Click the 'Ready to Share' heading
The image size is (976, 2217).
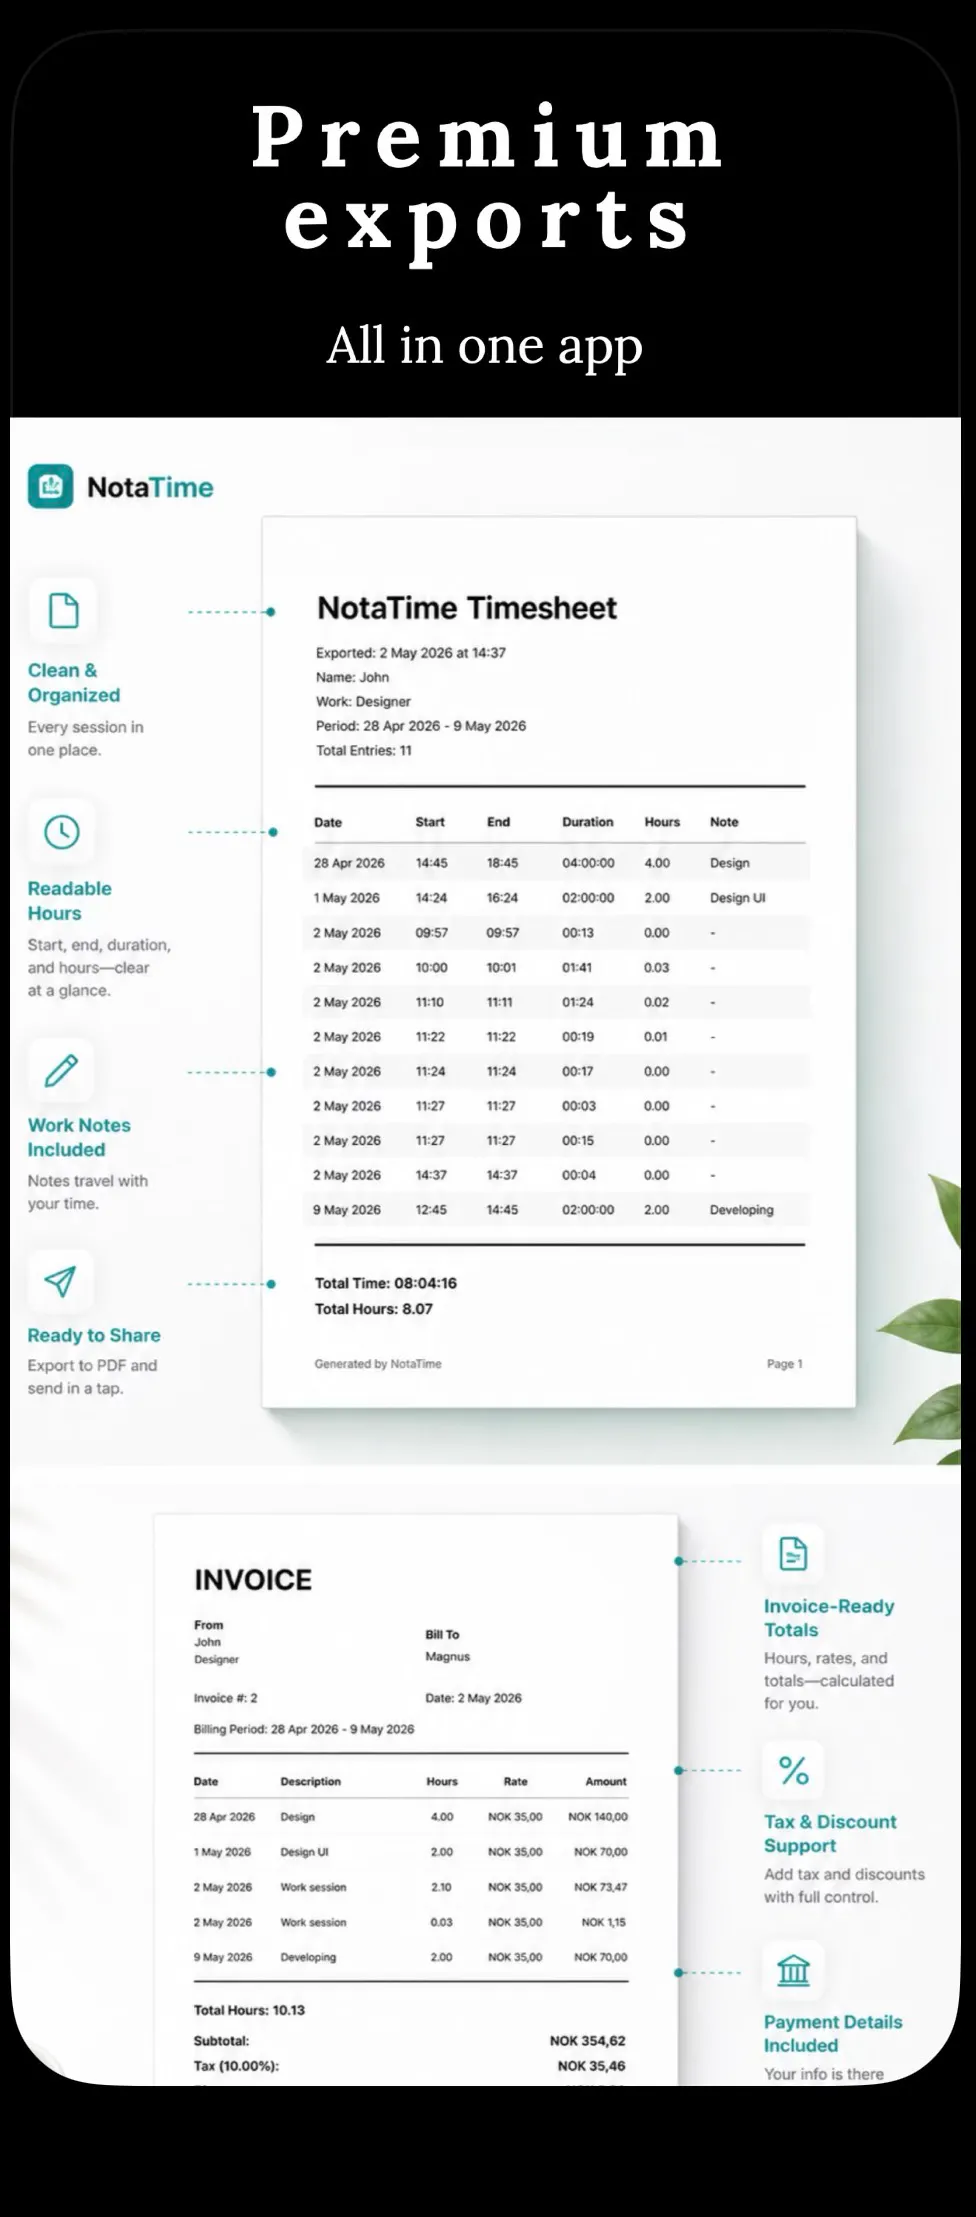click(94, 1335)
